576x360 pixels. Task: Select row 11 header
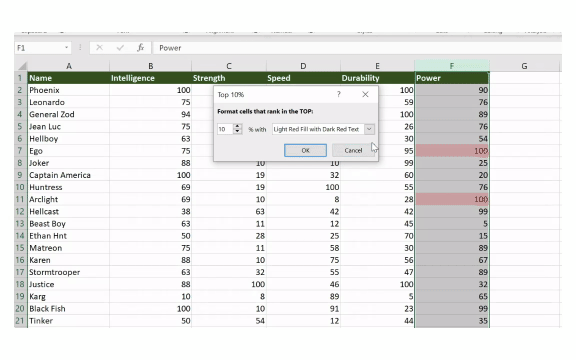point(21,199)
